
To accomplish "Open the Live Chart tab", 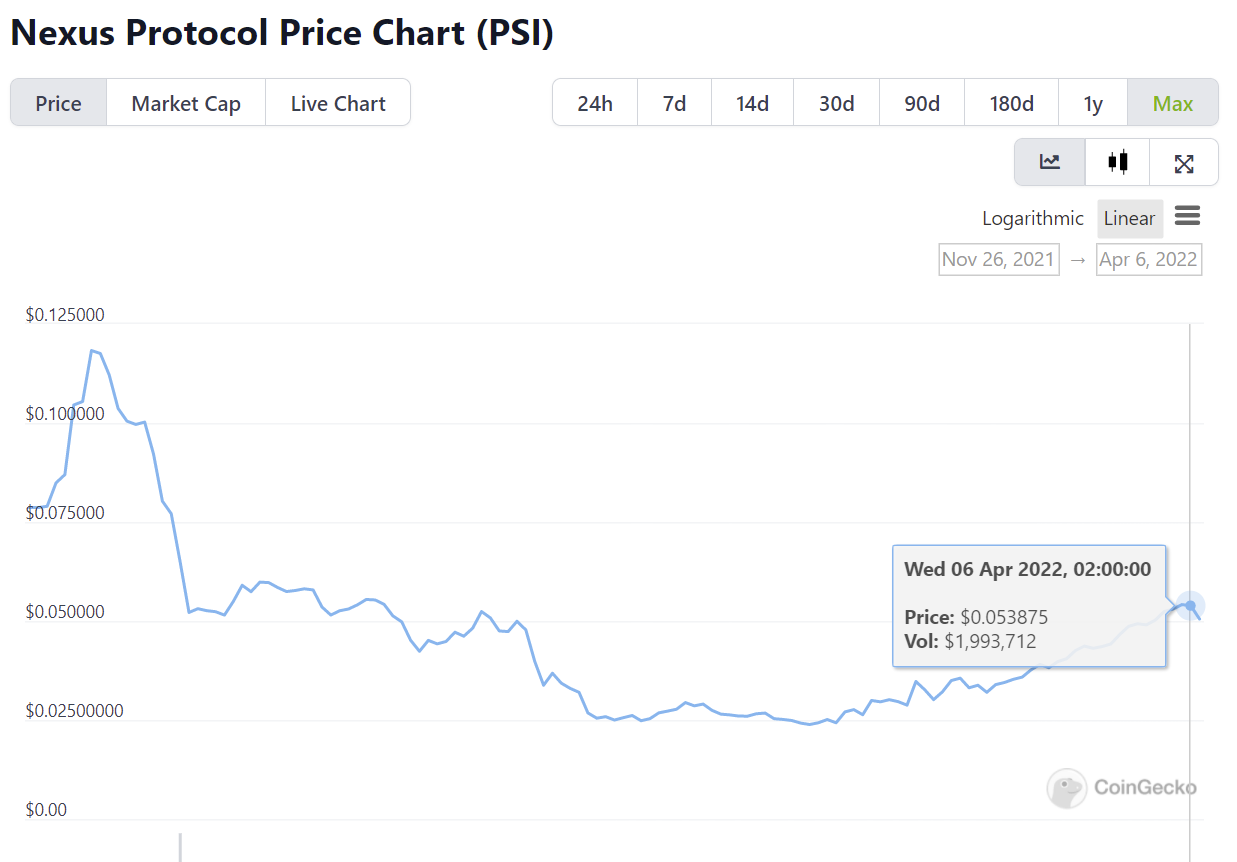I will [x=338, y=103].
